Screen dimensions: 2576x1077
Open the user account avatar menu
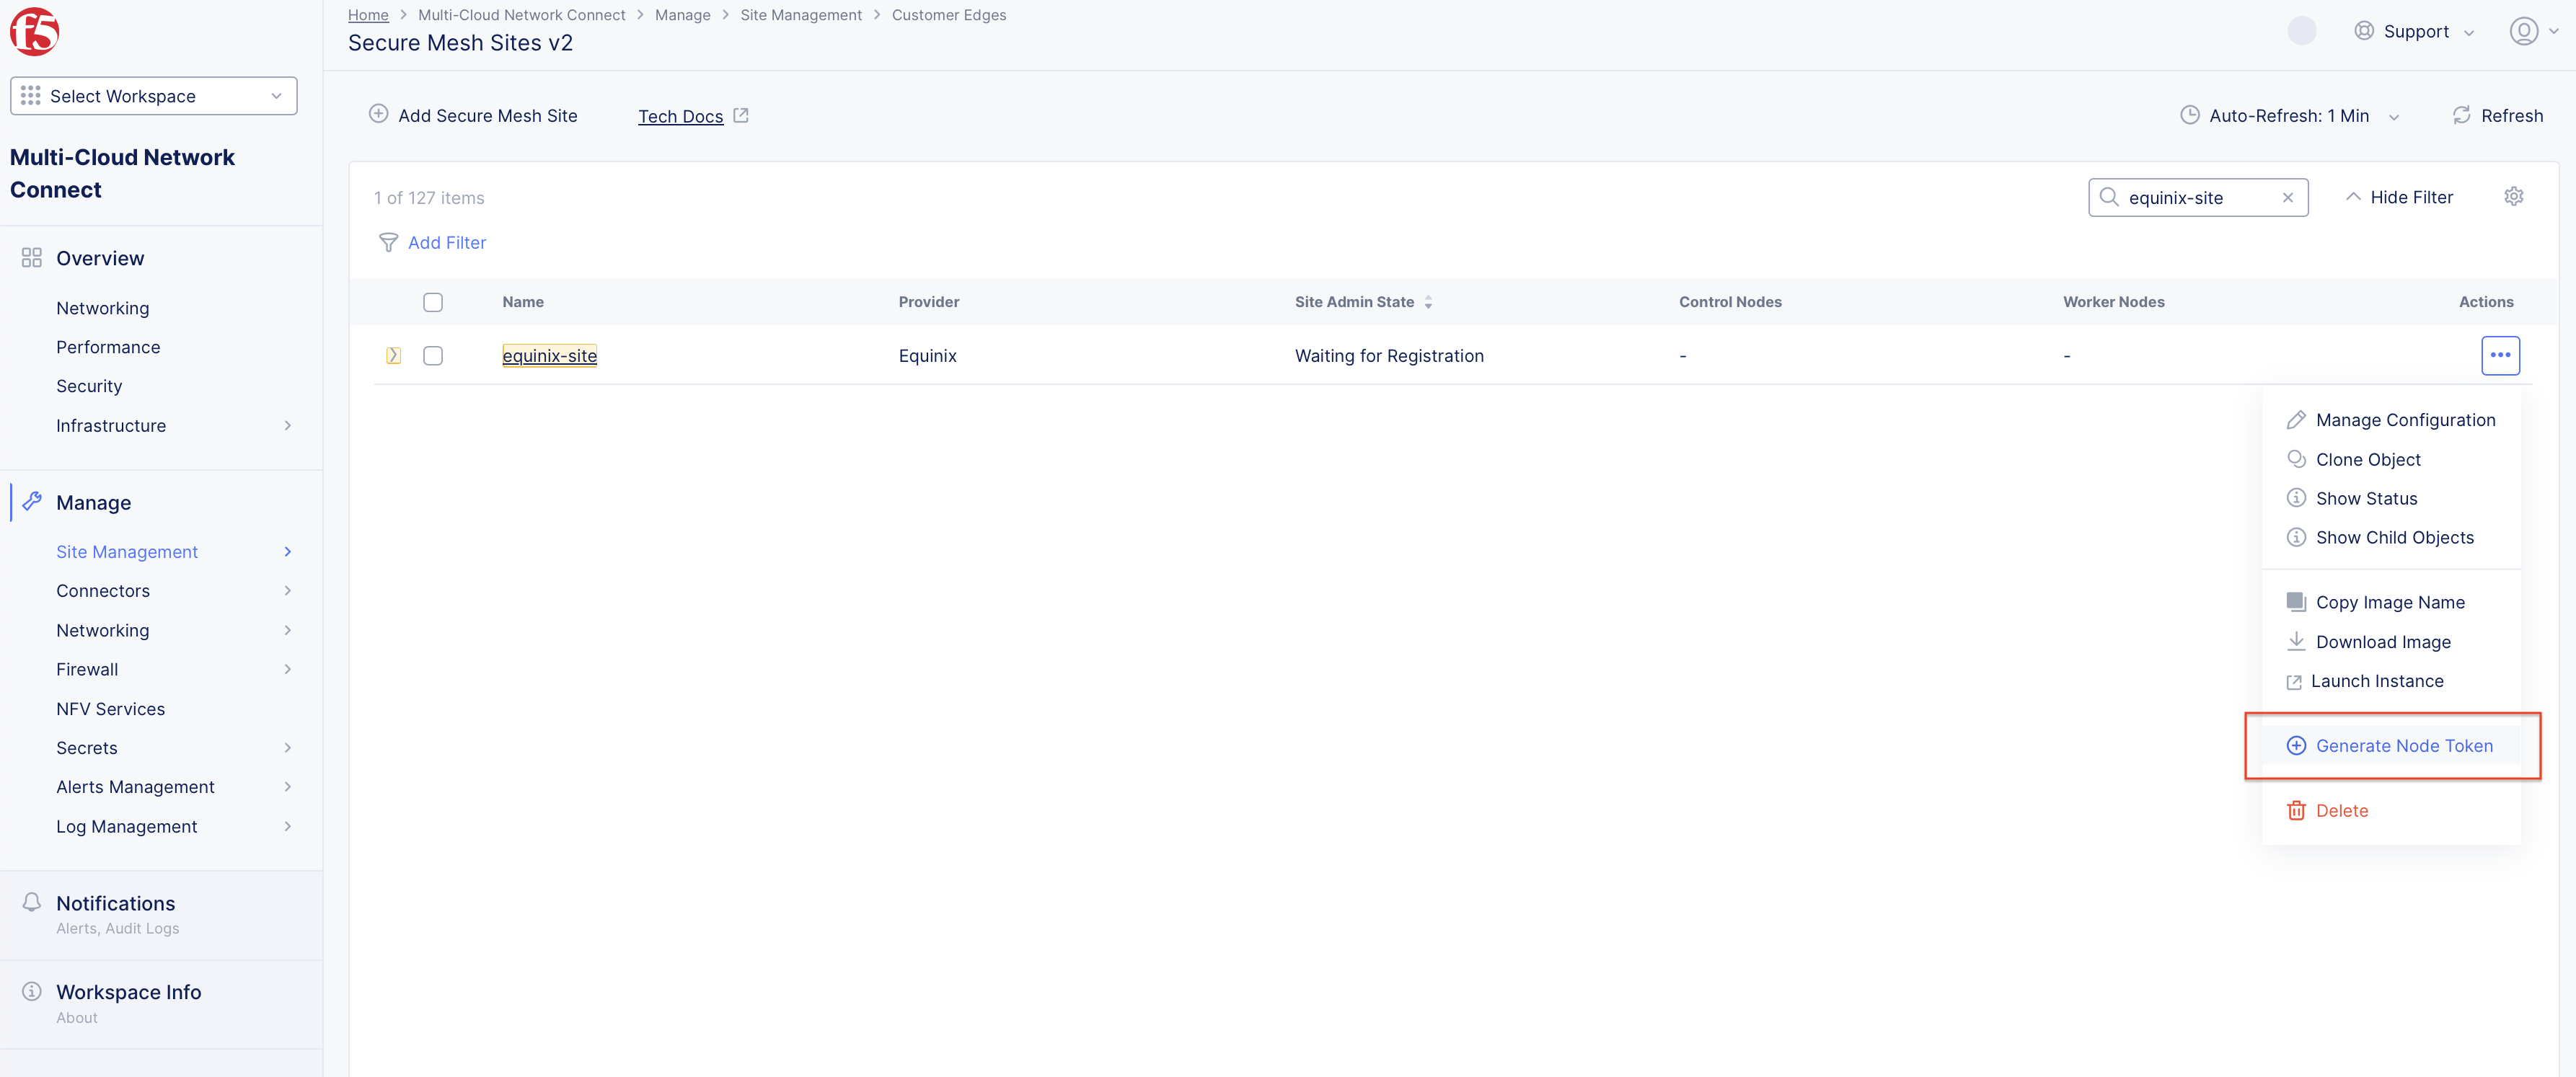tap(2523, 31)
